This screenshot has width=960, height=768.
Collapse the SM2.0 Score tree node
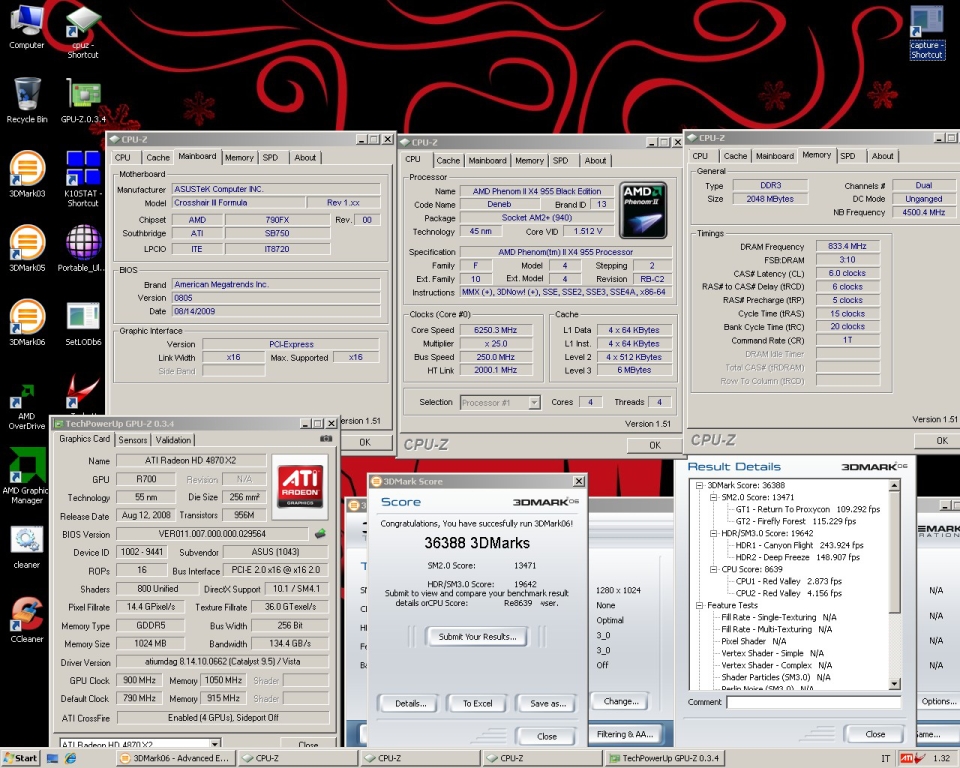[x=714, y=497]
